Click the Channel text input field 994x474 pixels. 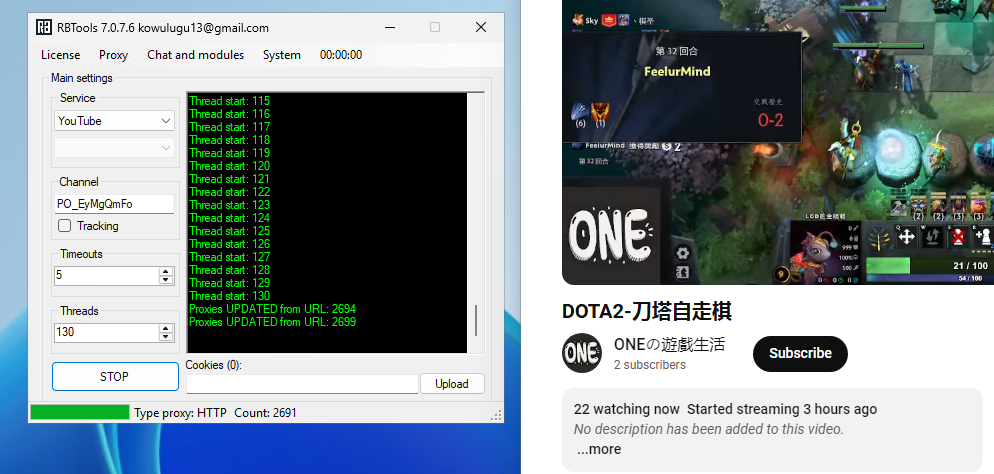pos(114,204)
